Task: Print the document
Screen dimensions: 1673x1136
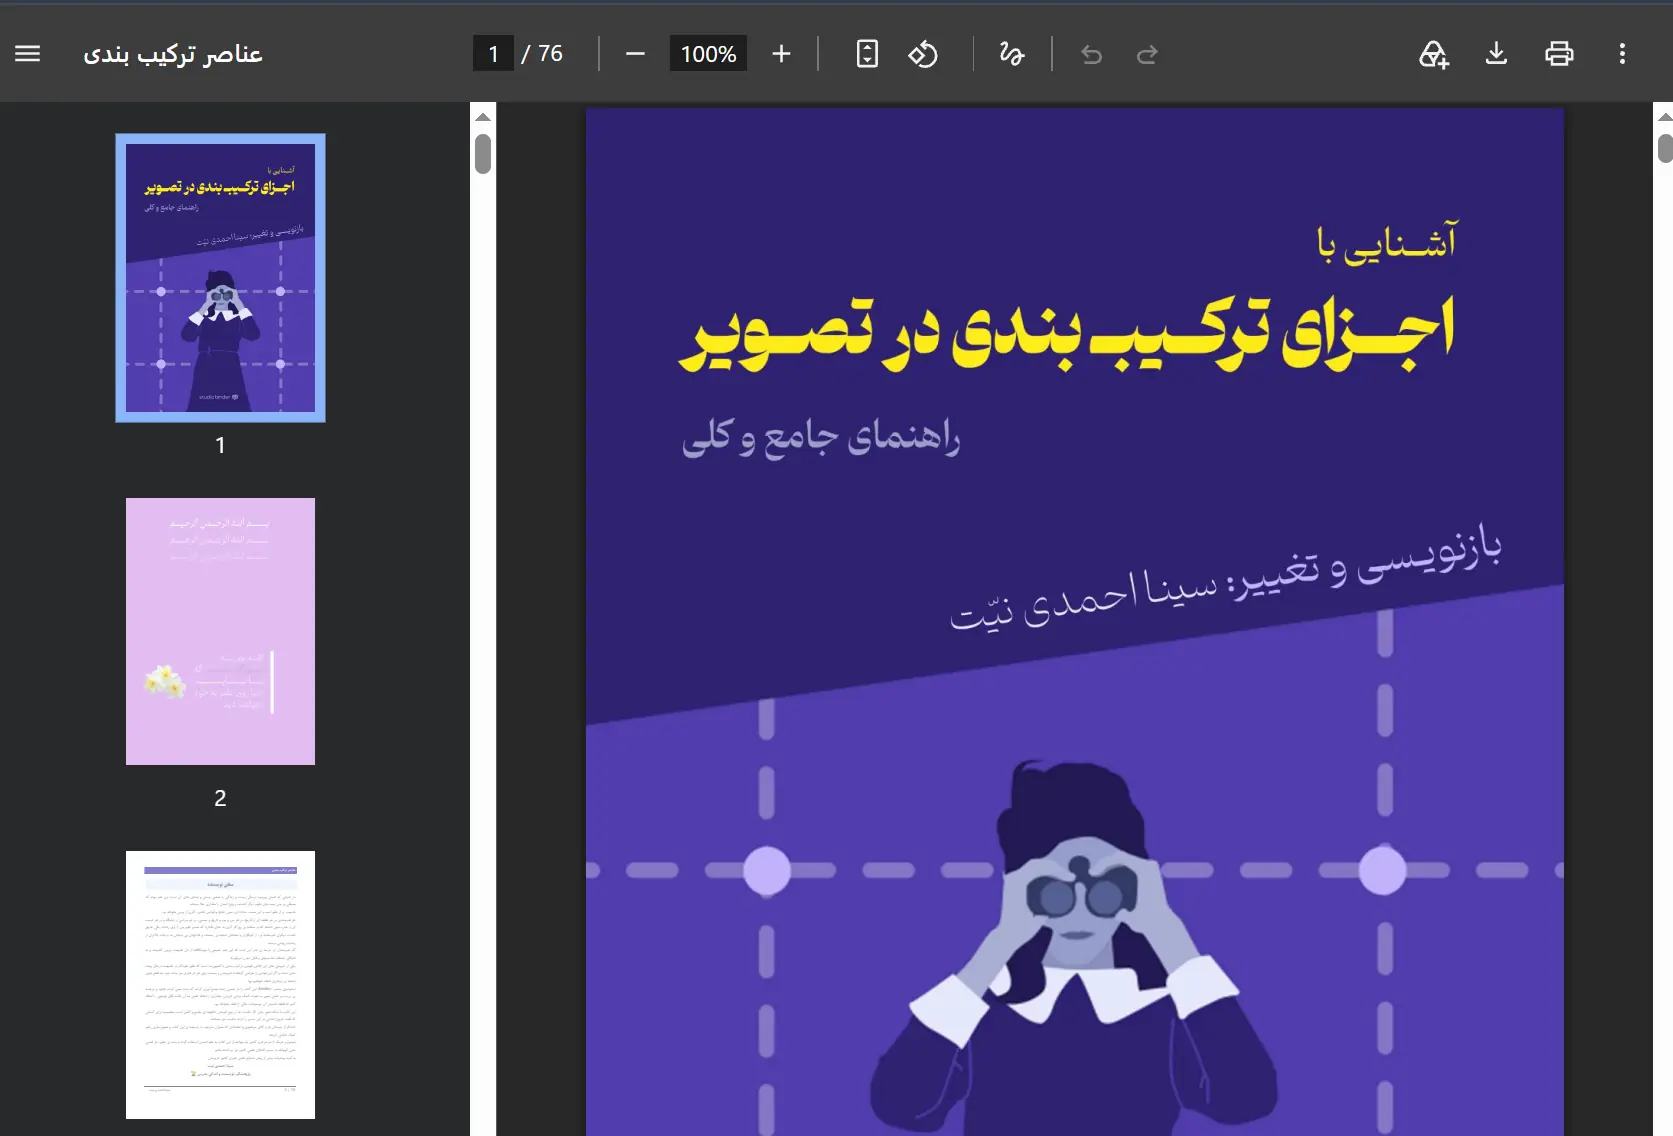Action: [1559, 54]
